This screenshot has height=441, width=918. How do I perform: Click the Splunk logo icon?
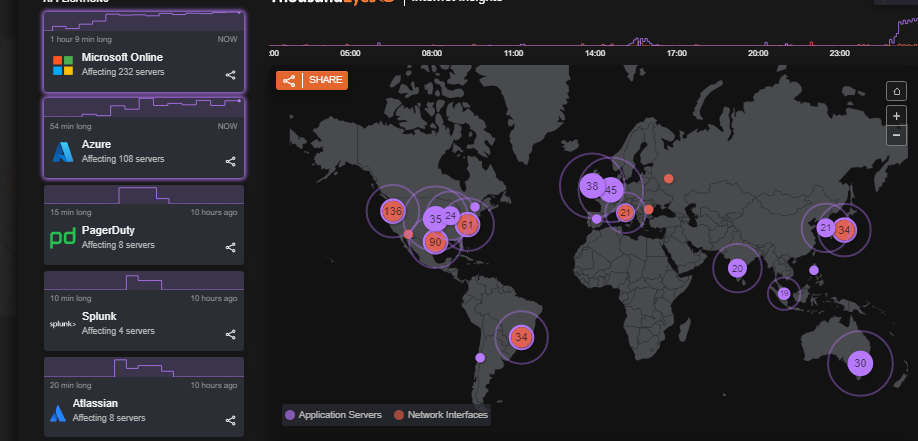pos(63,324)
